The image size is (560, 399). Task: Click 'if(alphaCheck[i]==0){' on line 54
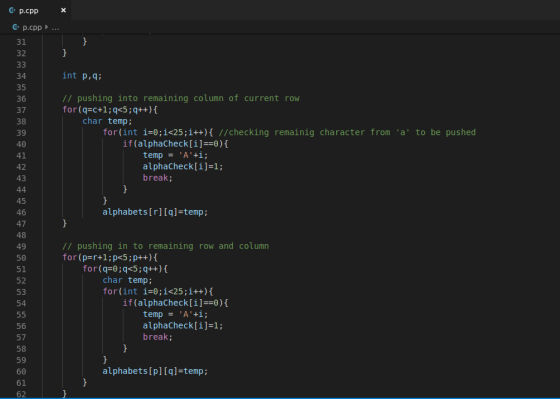[x=176, y=303]
